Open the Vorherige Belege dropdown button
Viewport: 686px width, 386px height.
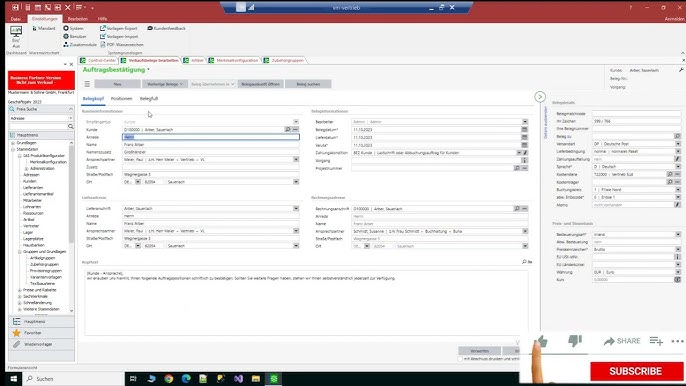pyautogui.click(x=165, y=84)
